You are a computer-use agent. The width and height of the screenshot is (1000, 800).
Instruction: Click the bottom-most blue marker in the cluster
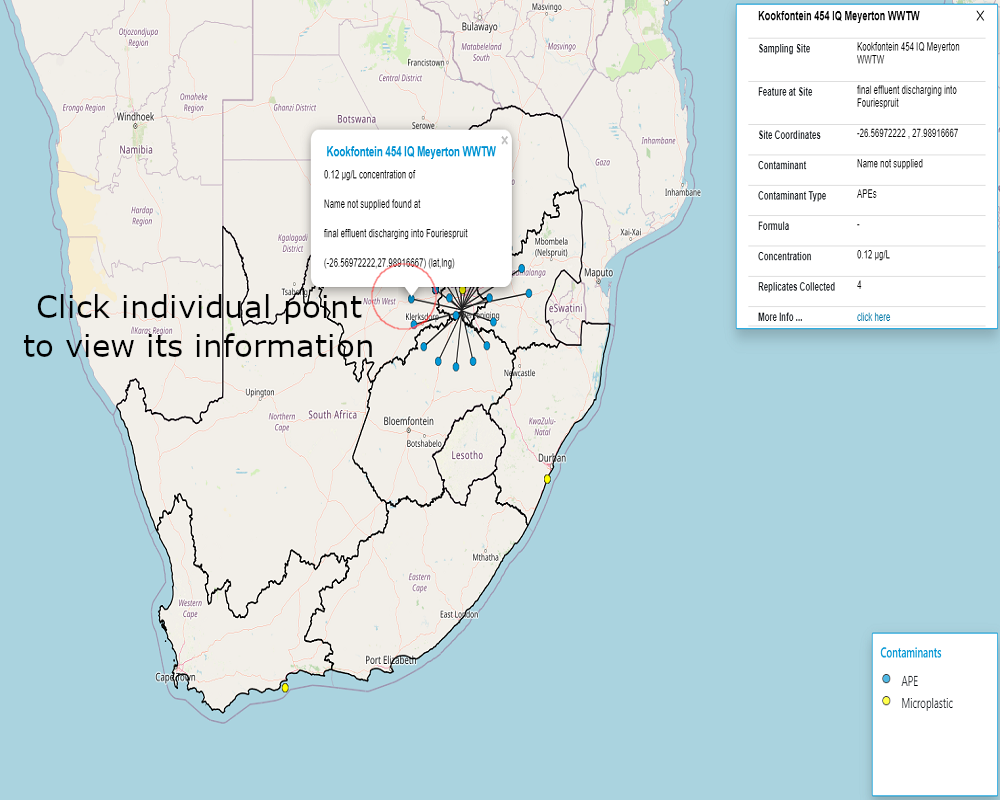[456, 367]
